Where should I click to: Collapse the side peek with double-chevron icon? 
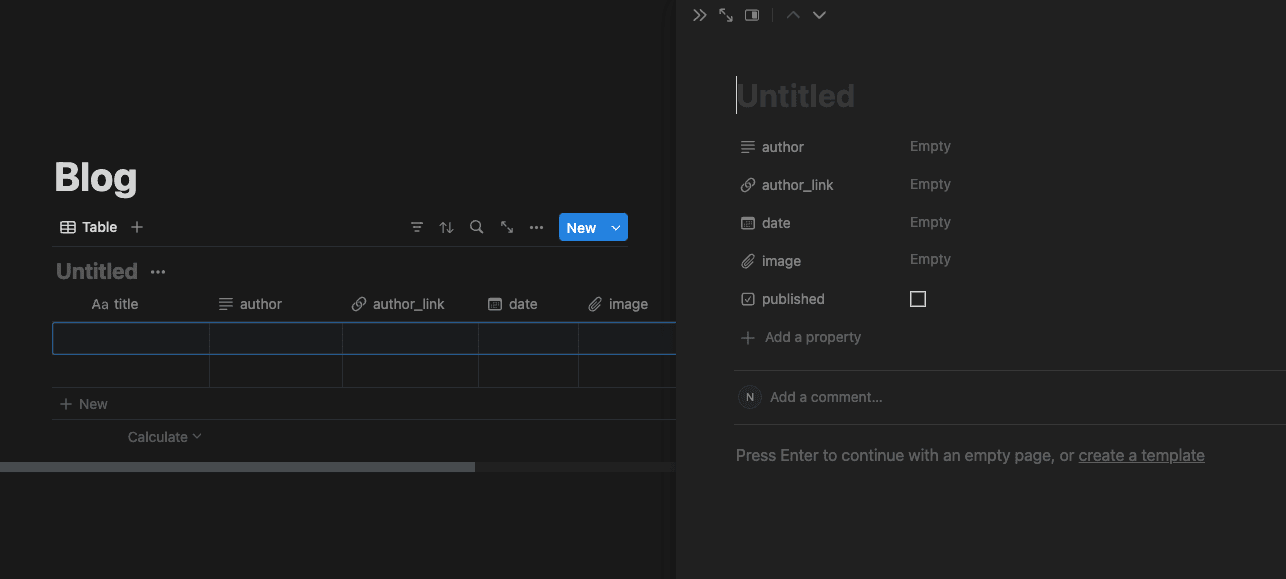(x=699, y=14)
